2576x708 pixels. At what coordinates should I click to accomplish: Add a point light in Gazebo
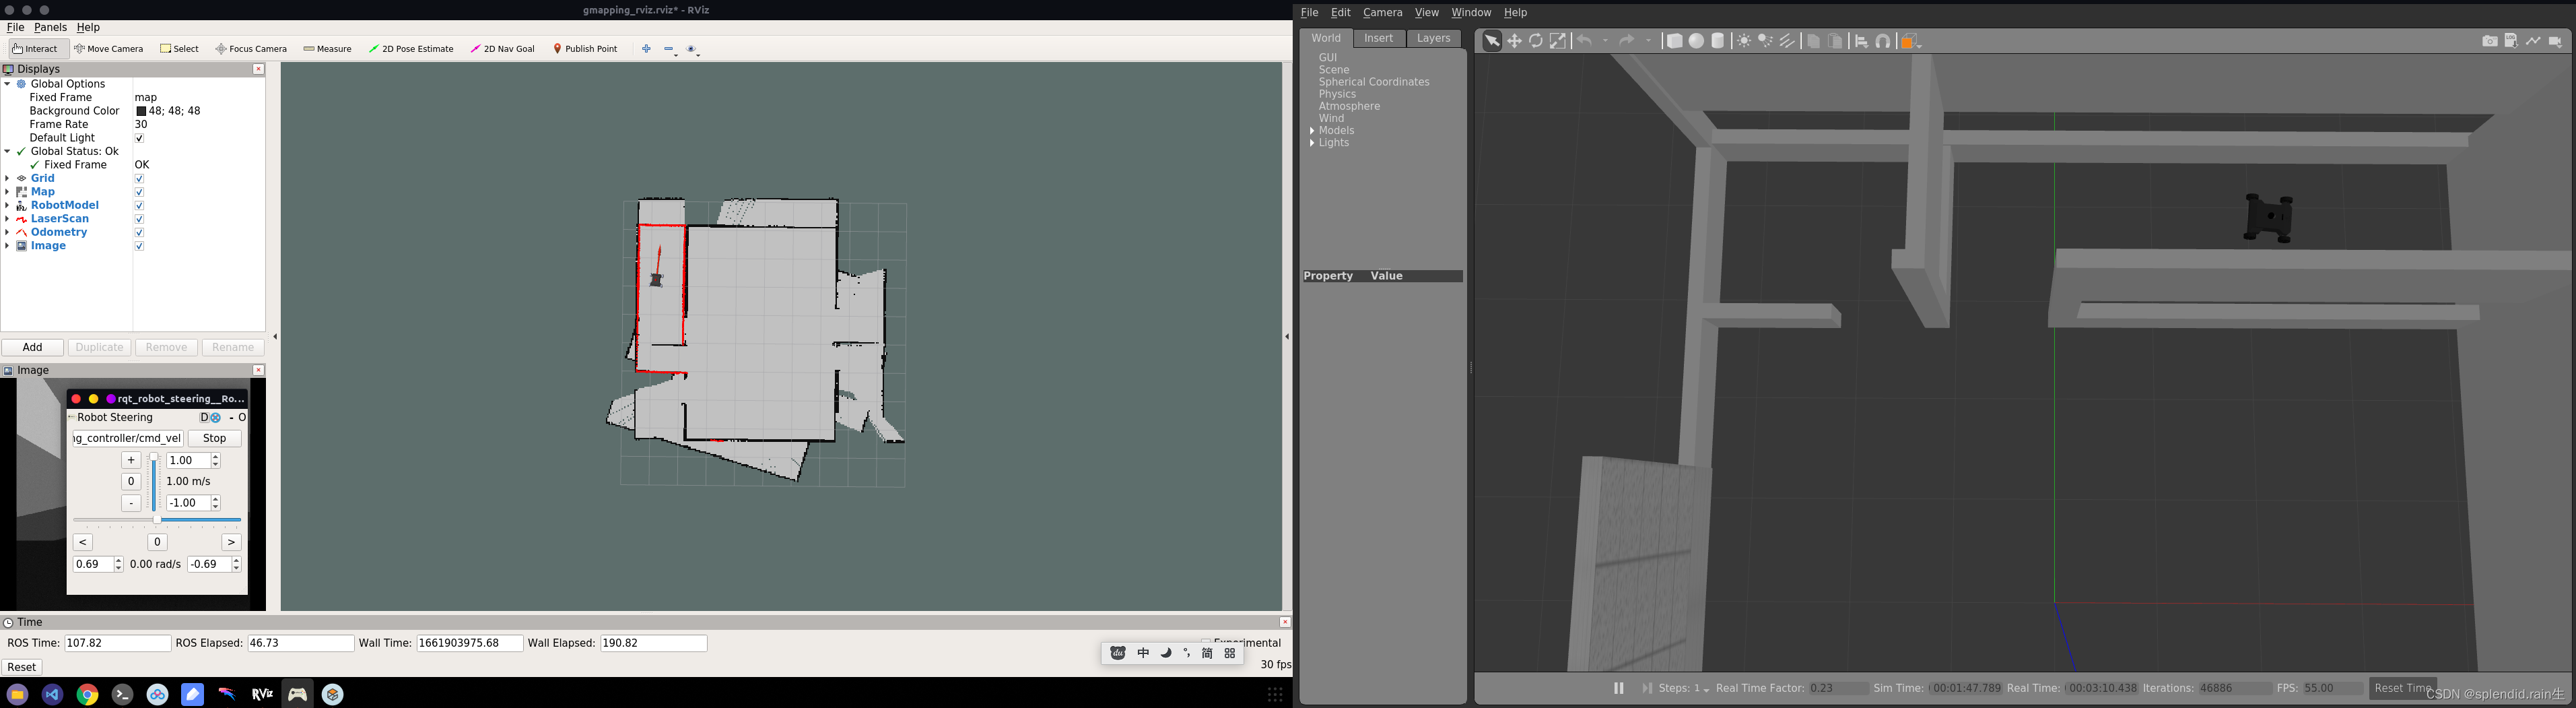pyautogui.click(x=1744, y=41)
